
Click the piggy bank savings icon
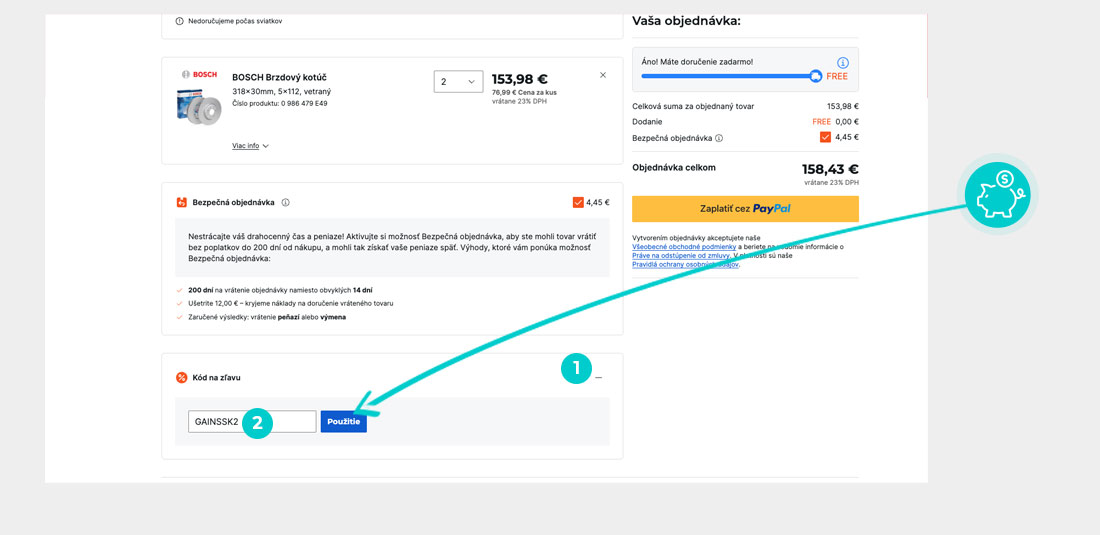tap(998, 194)
